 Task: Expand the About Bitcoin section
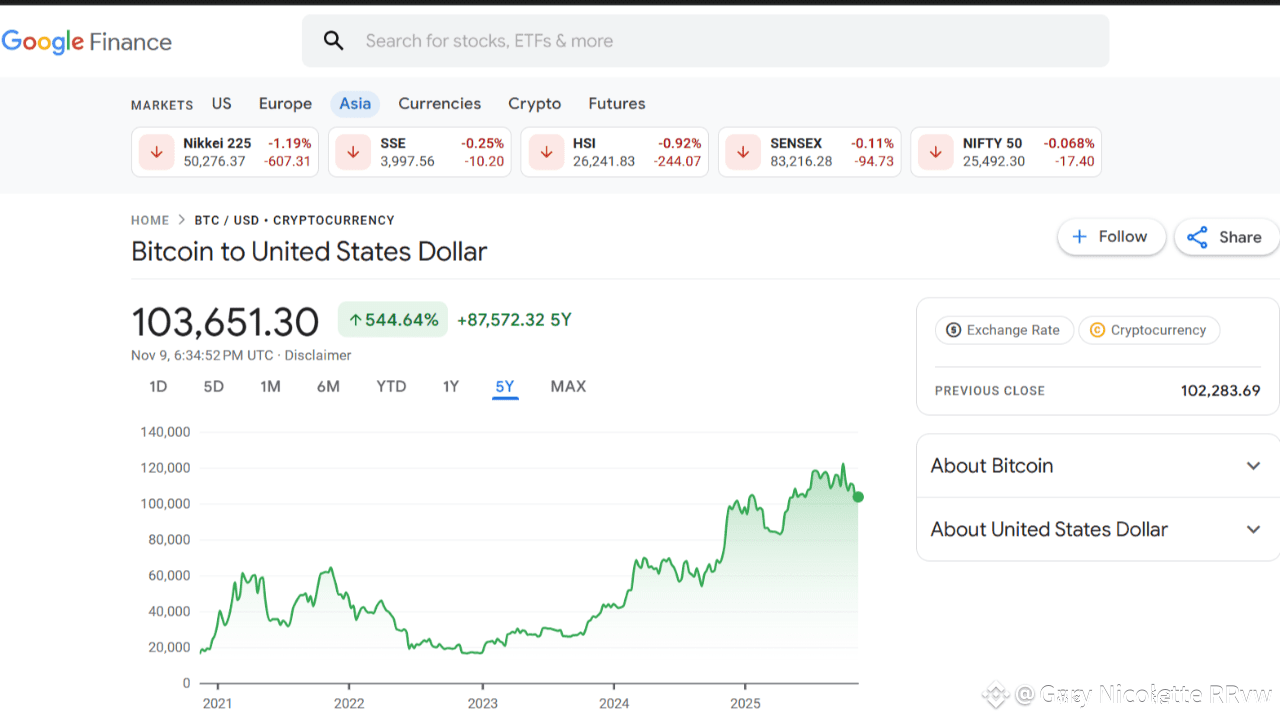coord(1253,466)
